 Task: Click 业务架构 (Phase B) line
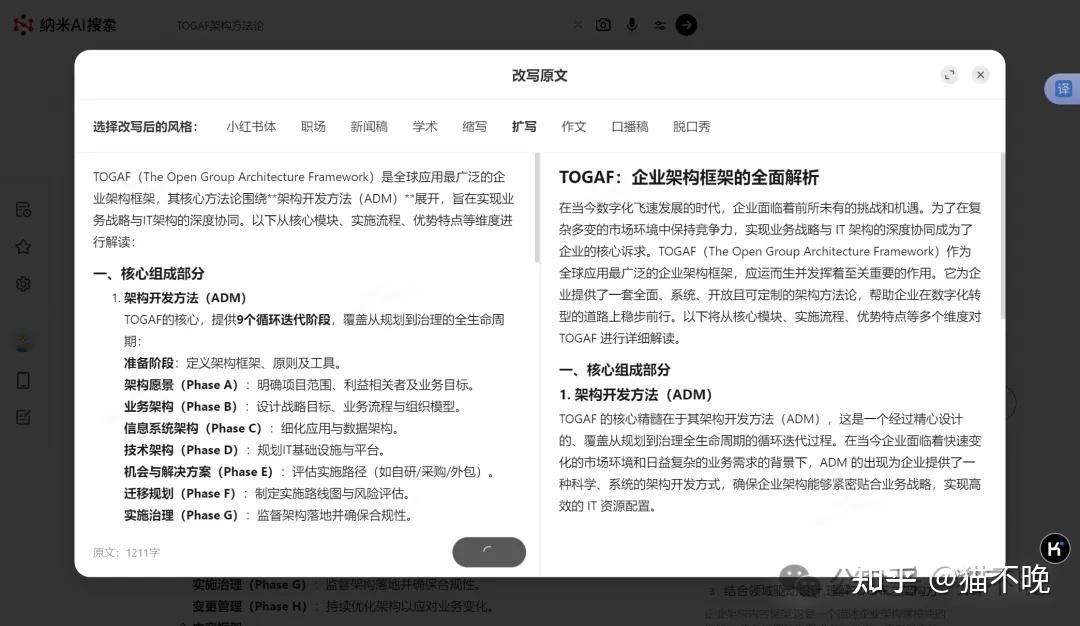tap(293, 406)
